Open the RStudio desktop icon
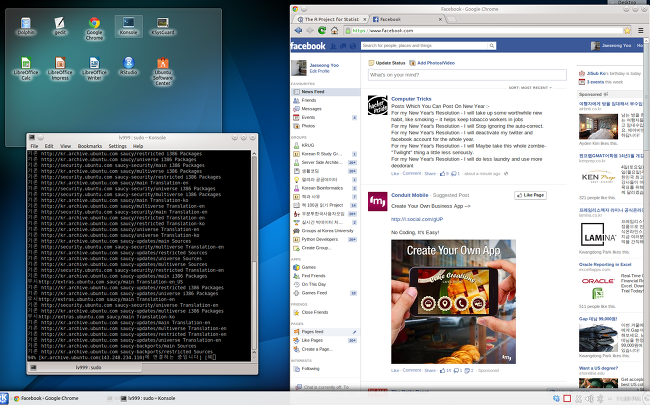The width and height of the screenshot is (650, 405). [129, 66]
